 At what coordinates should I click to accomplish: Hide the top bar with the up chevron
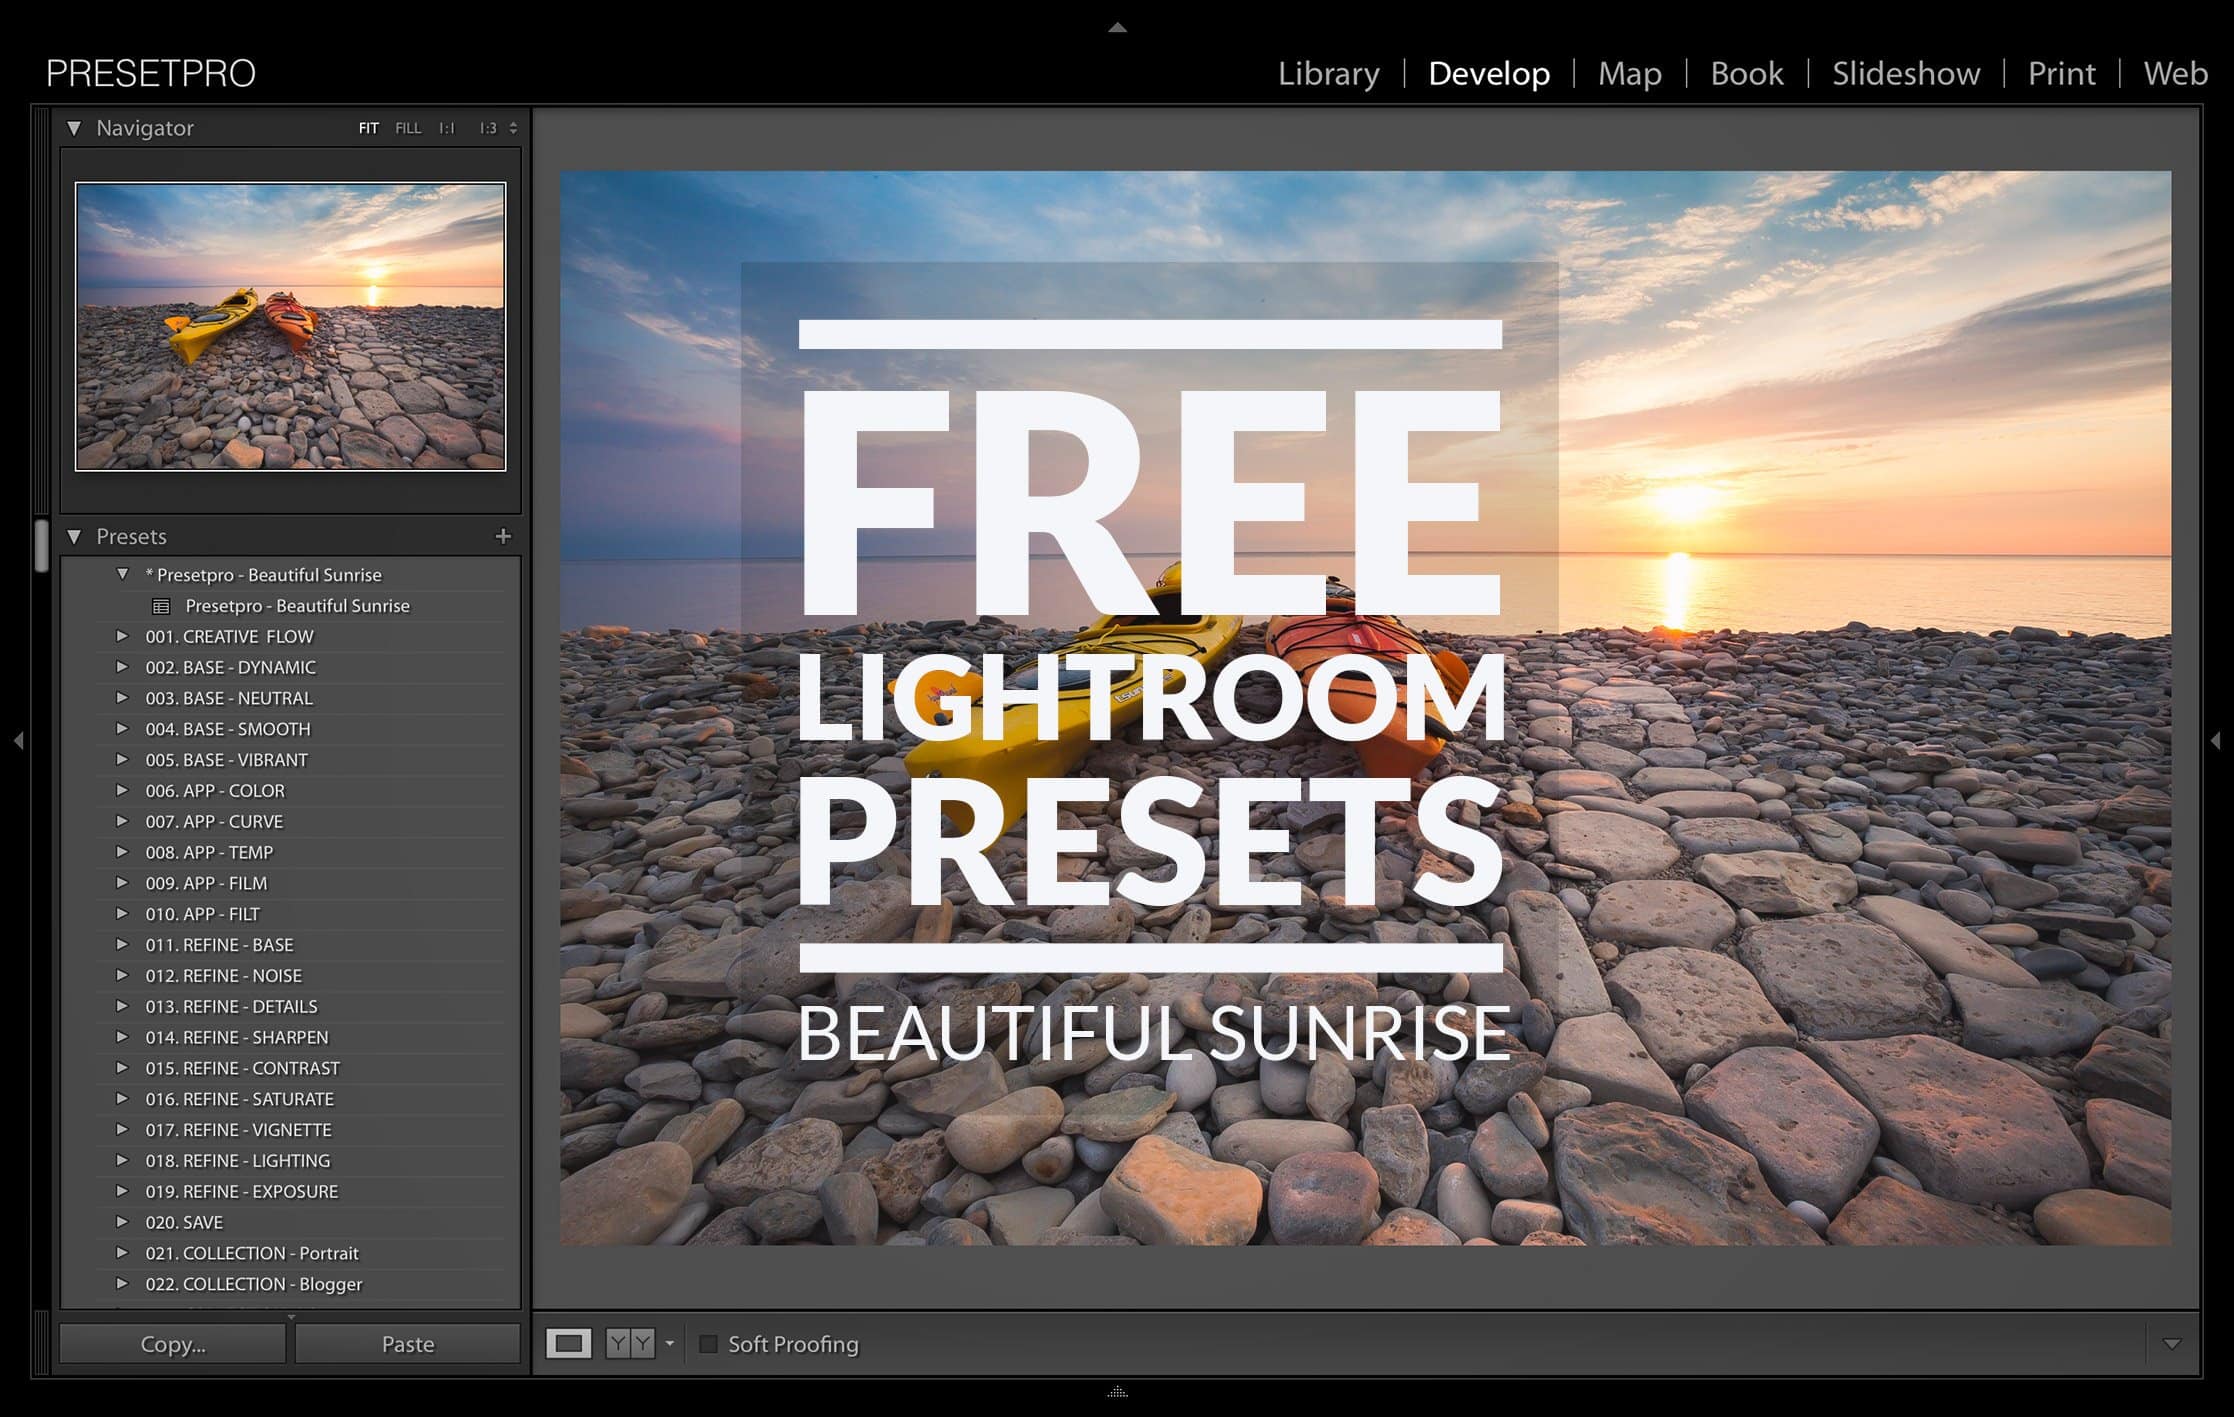1117,27
